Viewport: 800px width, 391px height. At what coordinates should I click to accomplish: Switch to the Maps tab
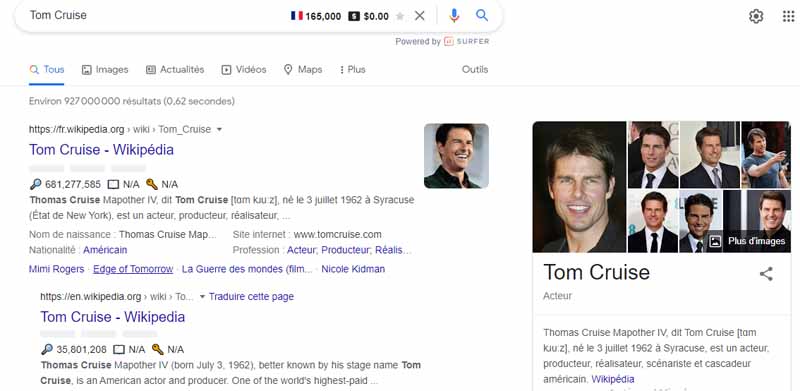[303, 70]
